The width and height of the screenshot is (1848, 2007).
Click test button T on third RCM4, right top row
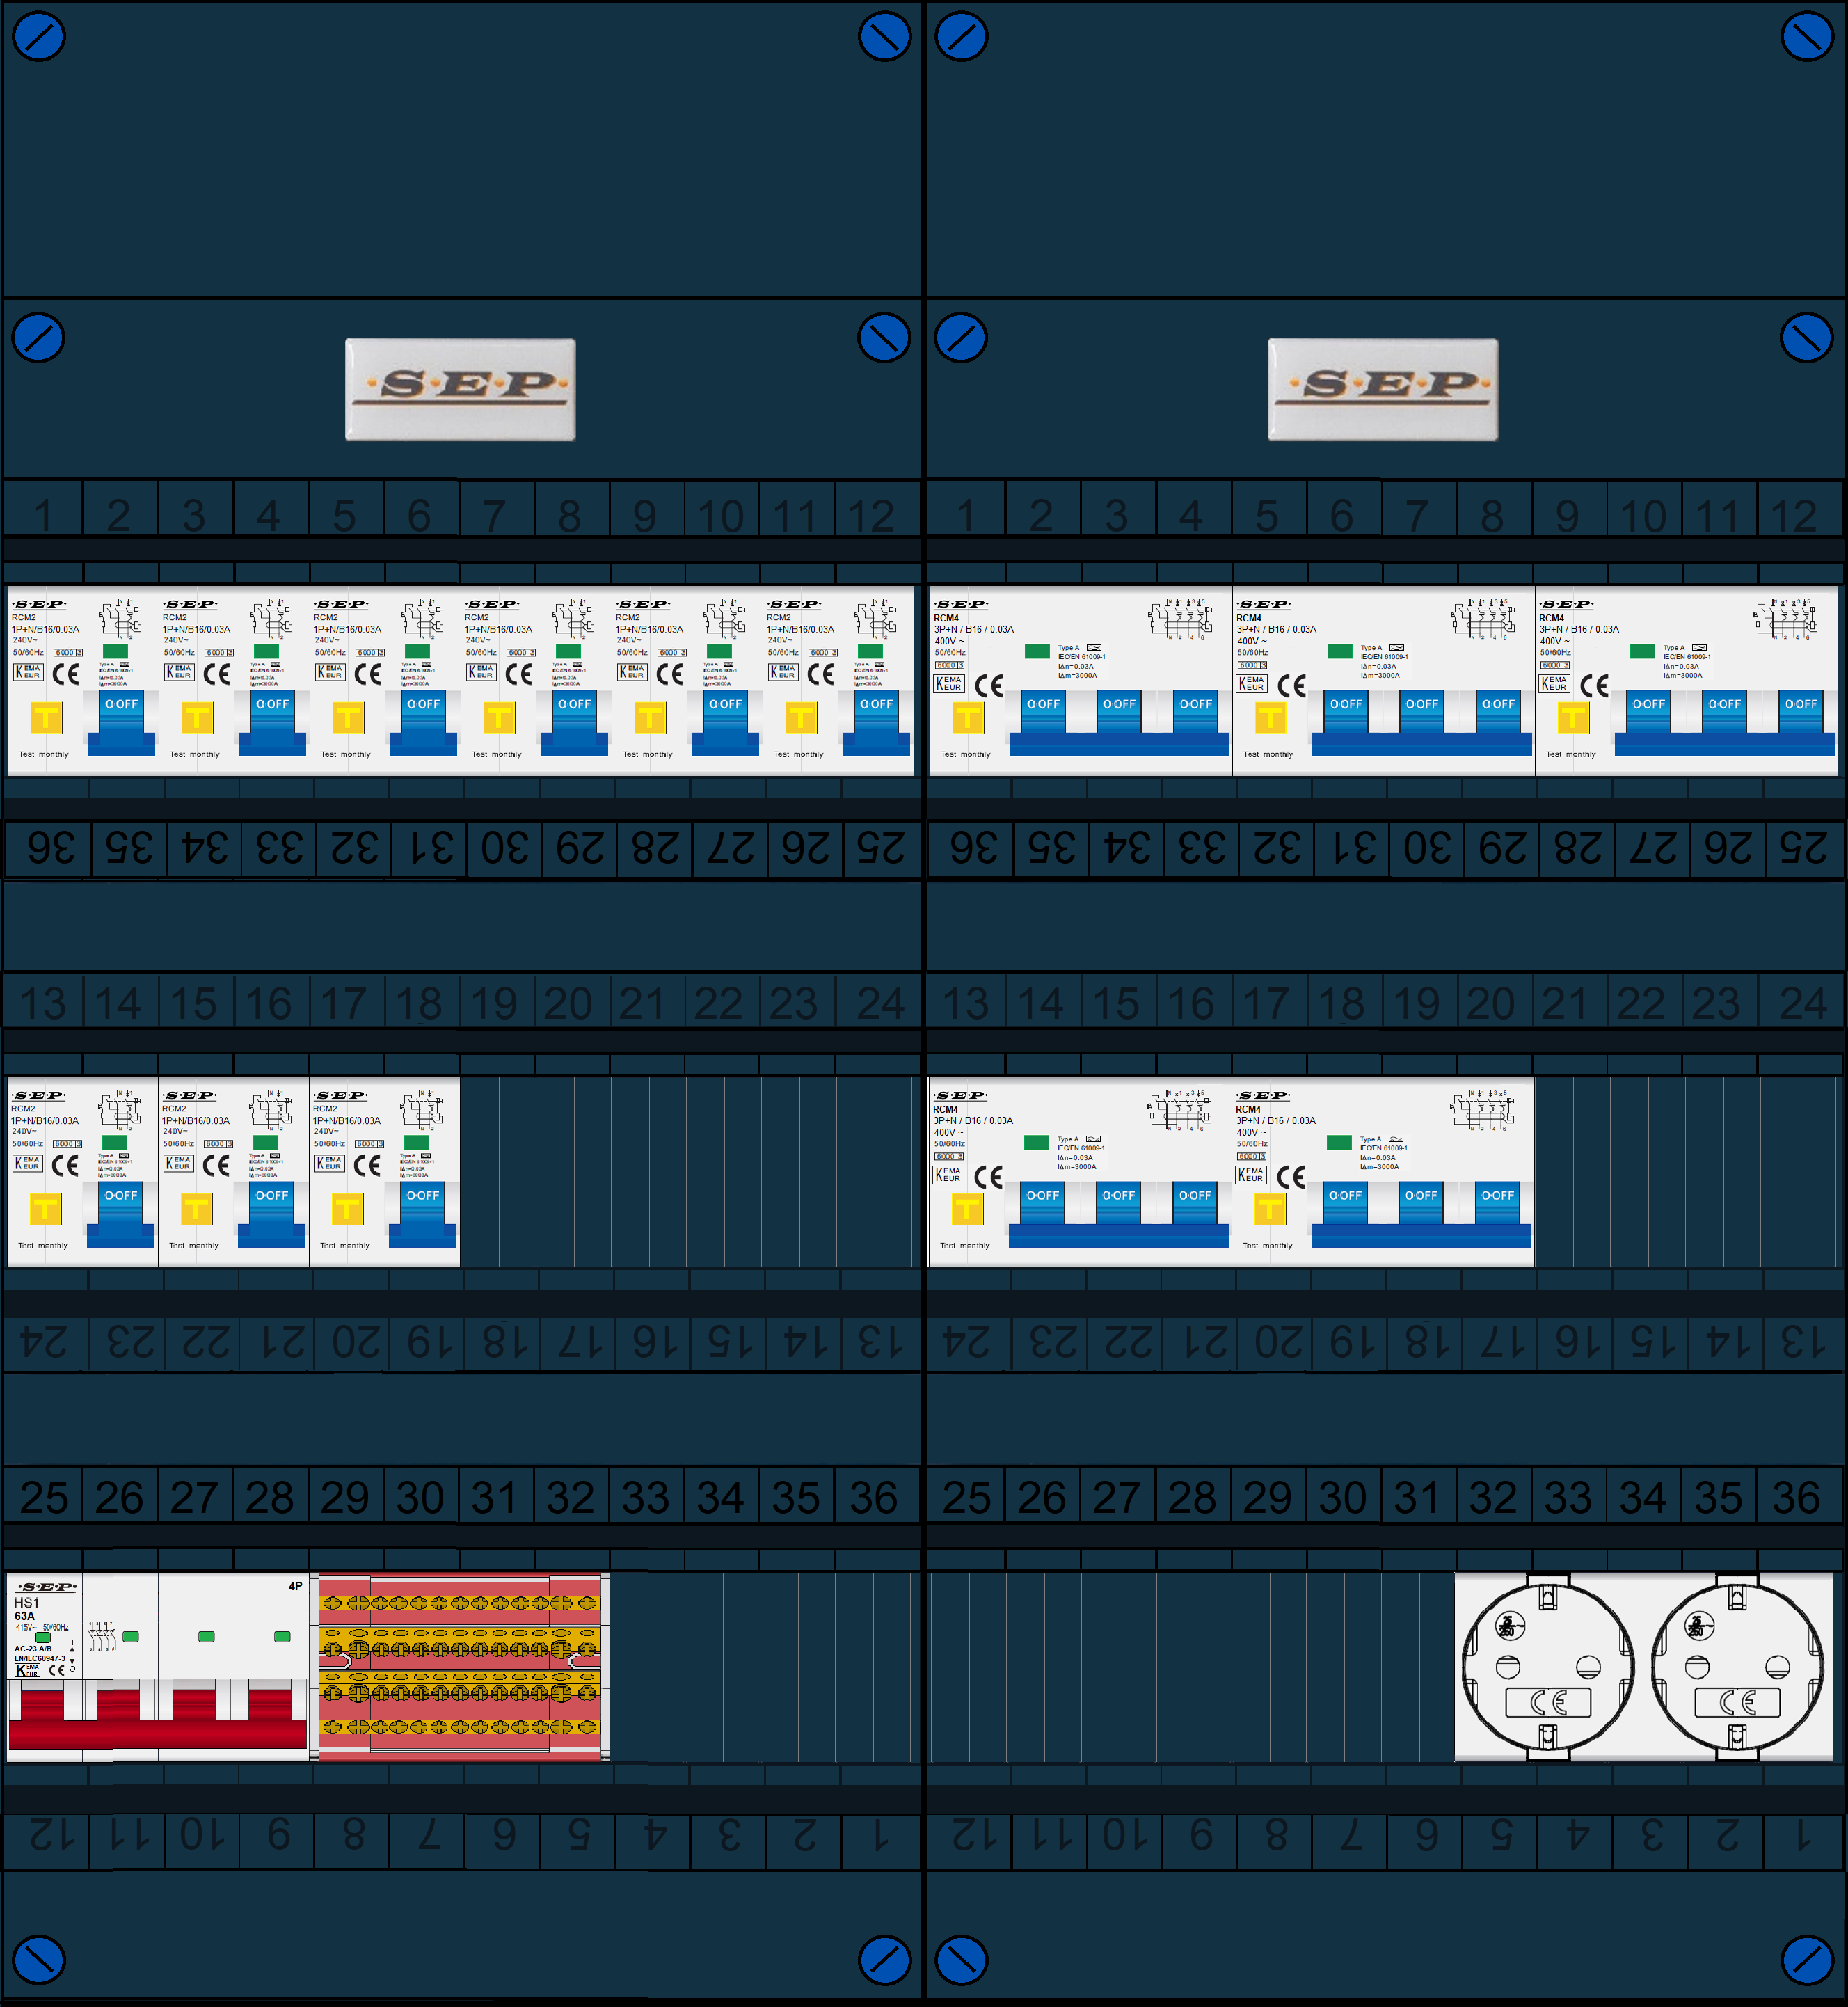pyautogui.click(x=1573, y=717)
